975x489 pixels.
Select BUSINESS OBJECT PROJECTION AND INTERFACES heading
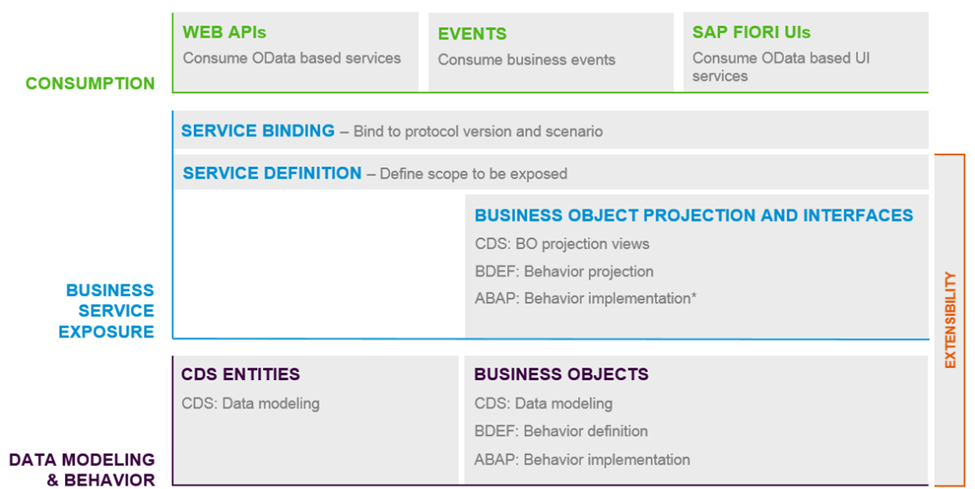(693, 215)
